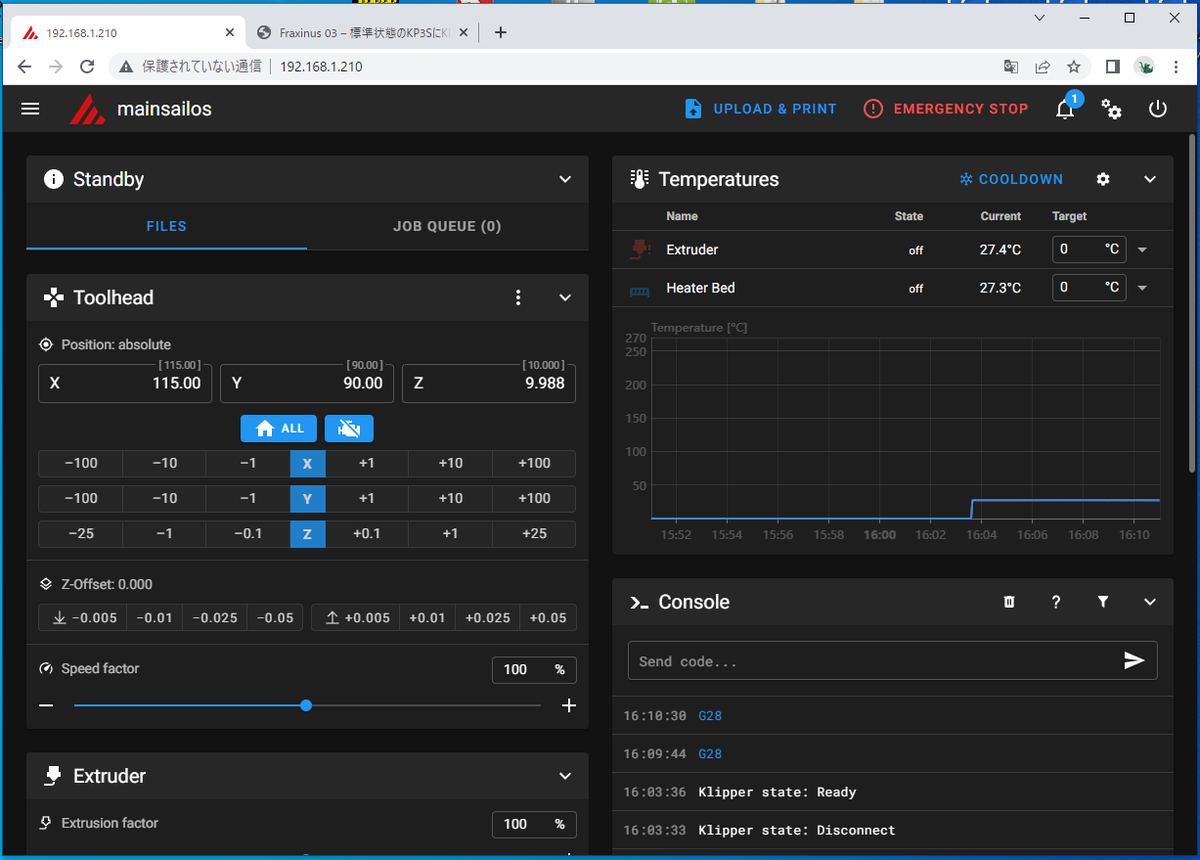This screenshot has height=860, width=1200.
Task: Home the Y axis
Action: point(307,498)
